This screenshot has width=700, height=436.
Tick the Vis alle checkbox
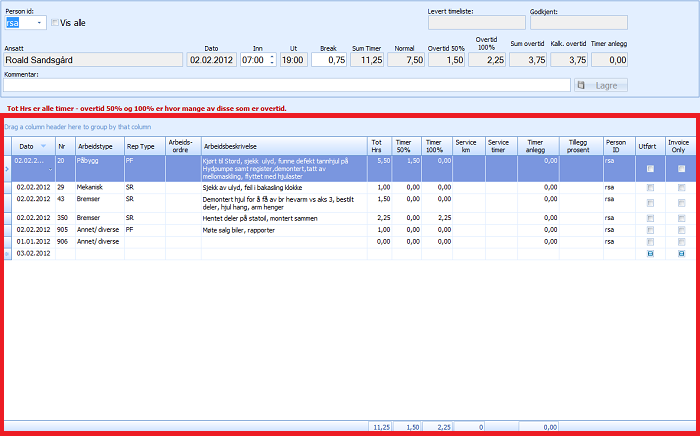click(55, 22)
